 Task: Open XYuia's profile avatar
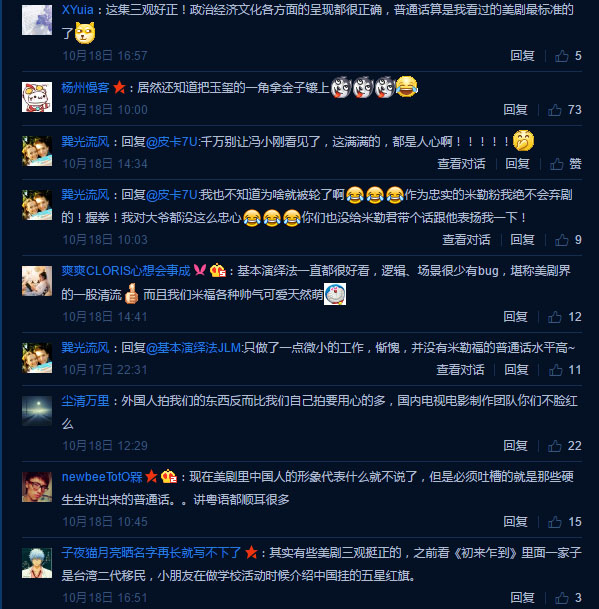point(37,20)
